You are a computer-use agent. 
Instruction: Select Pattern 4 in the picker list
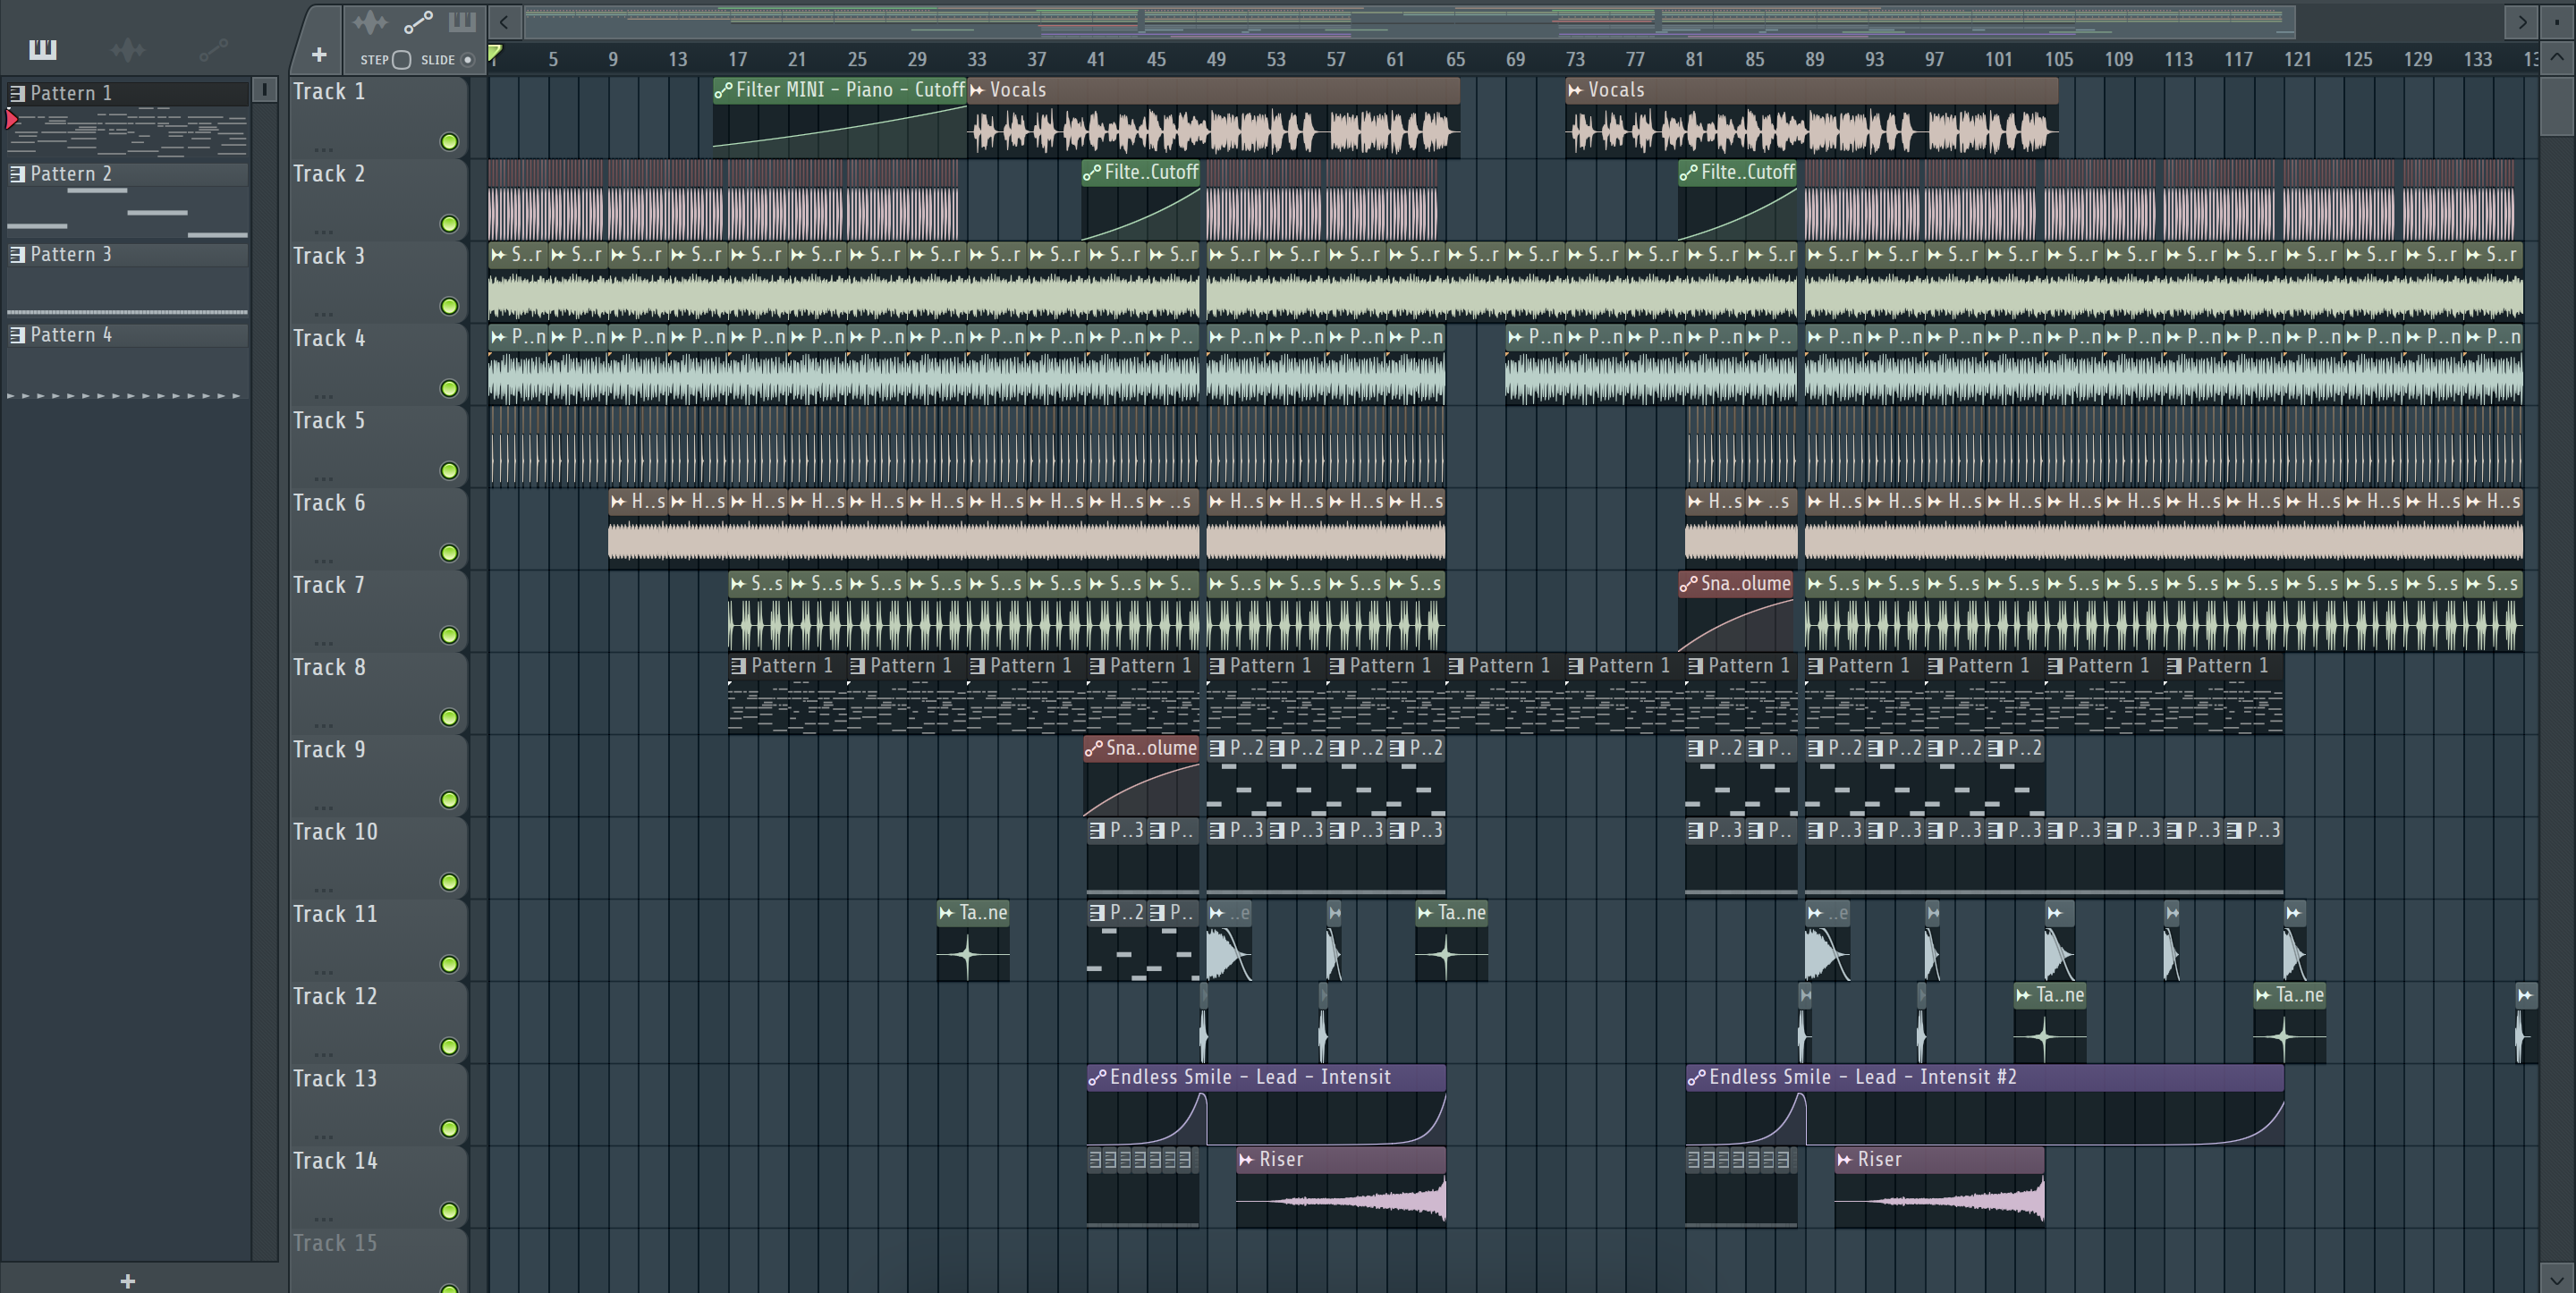[127, 335]
